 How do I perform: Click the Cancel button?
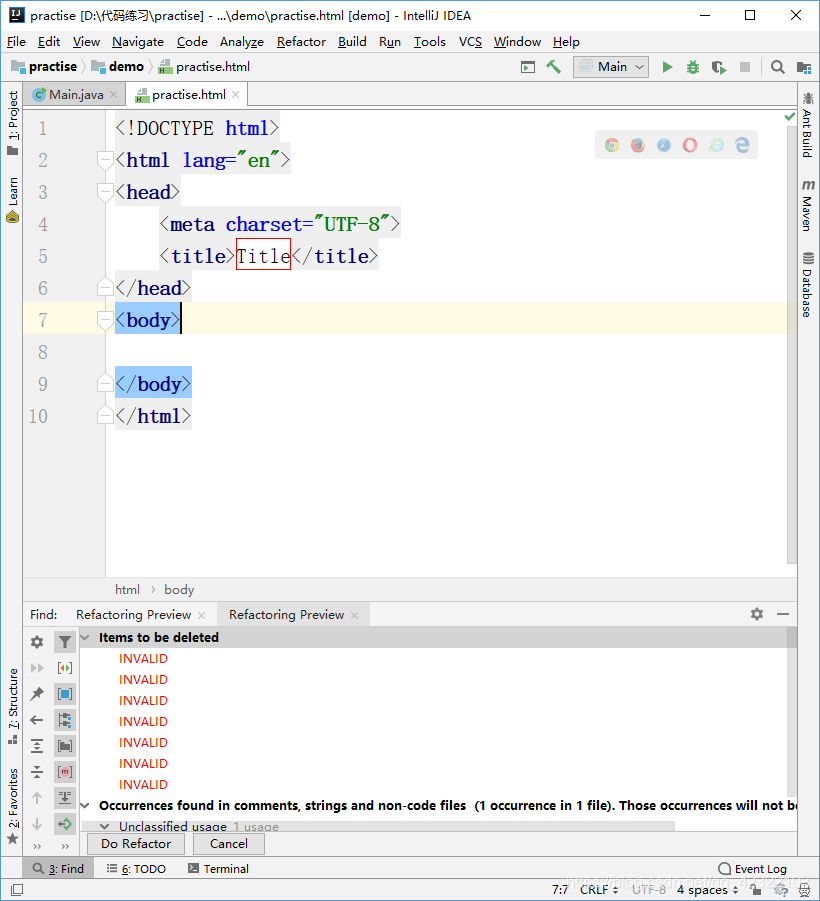coord(229,844)
